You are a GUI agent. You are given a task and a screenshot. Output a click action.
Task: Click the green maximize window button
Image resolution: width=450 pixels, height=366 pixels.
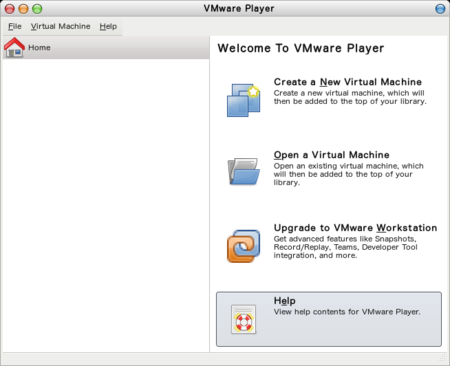tap(37, 9)
